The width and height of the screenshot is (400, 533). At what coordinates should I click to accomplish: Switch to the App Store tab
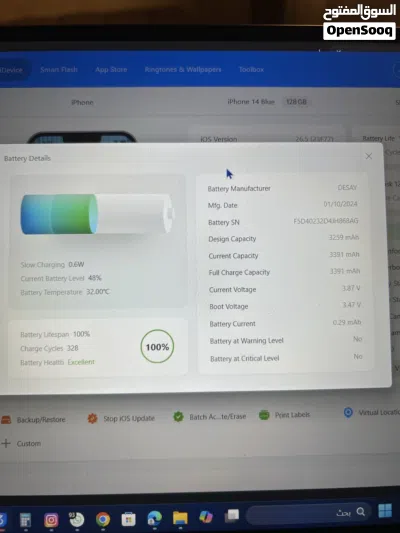(111, 70)
